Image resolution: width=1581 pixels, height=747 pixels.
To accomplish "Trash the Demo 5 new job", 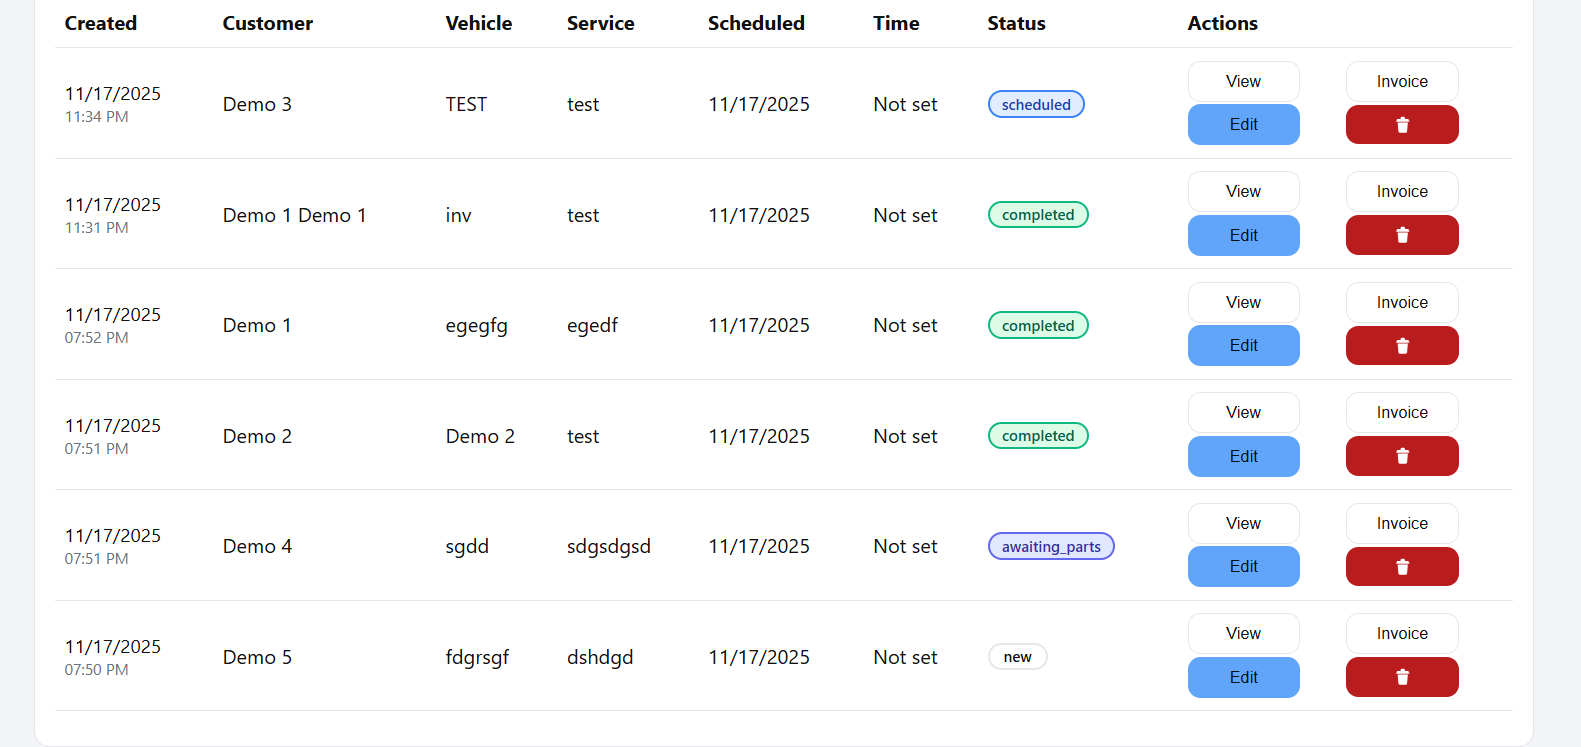I will click(x=1401, y=677).
